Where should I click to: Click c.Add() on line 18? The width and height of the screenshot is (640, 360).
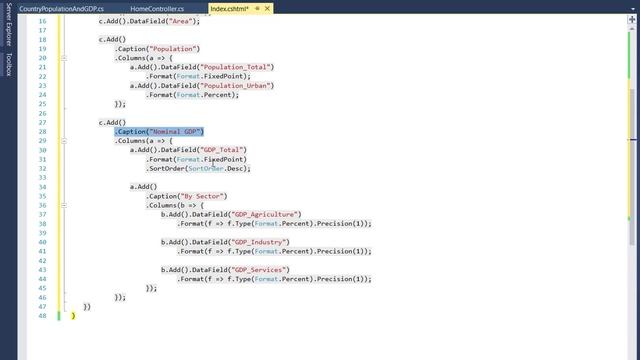(112, 40)
